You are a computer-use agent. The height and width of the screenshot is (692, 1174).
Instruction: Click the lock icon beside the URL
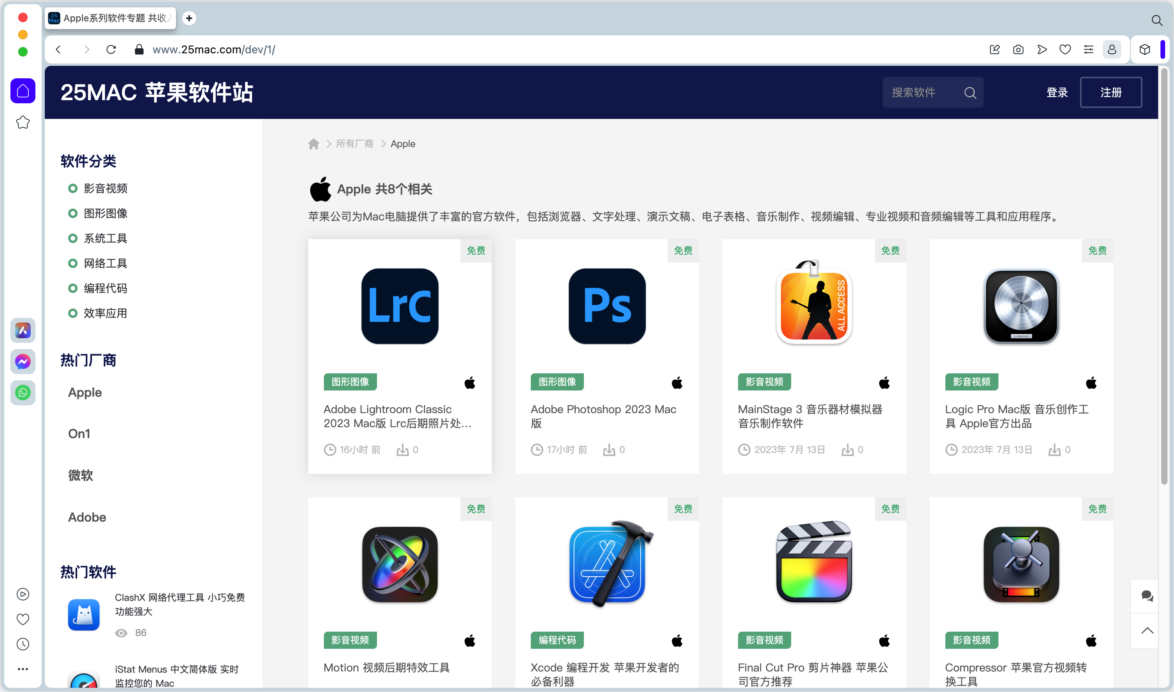tap(139, 49)
